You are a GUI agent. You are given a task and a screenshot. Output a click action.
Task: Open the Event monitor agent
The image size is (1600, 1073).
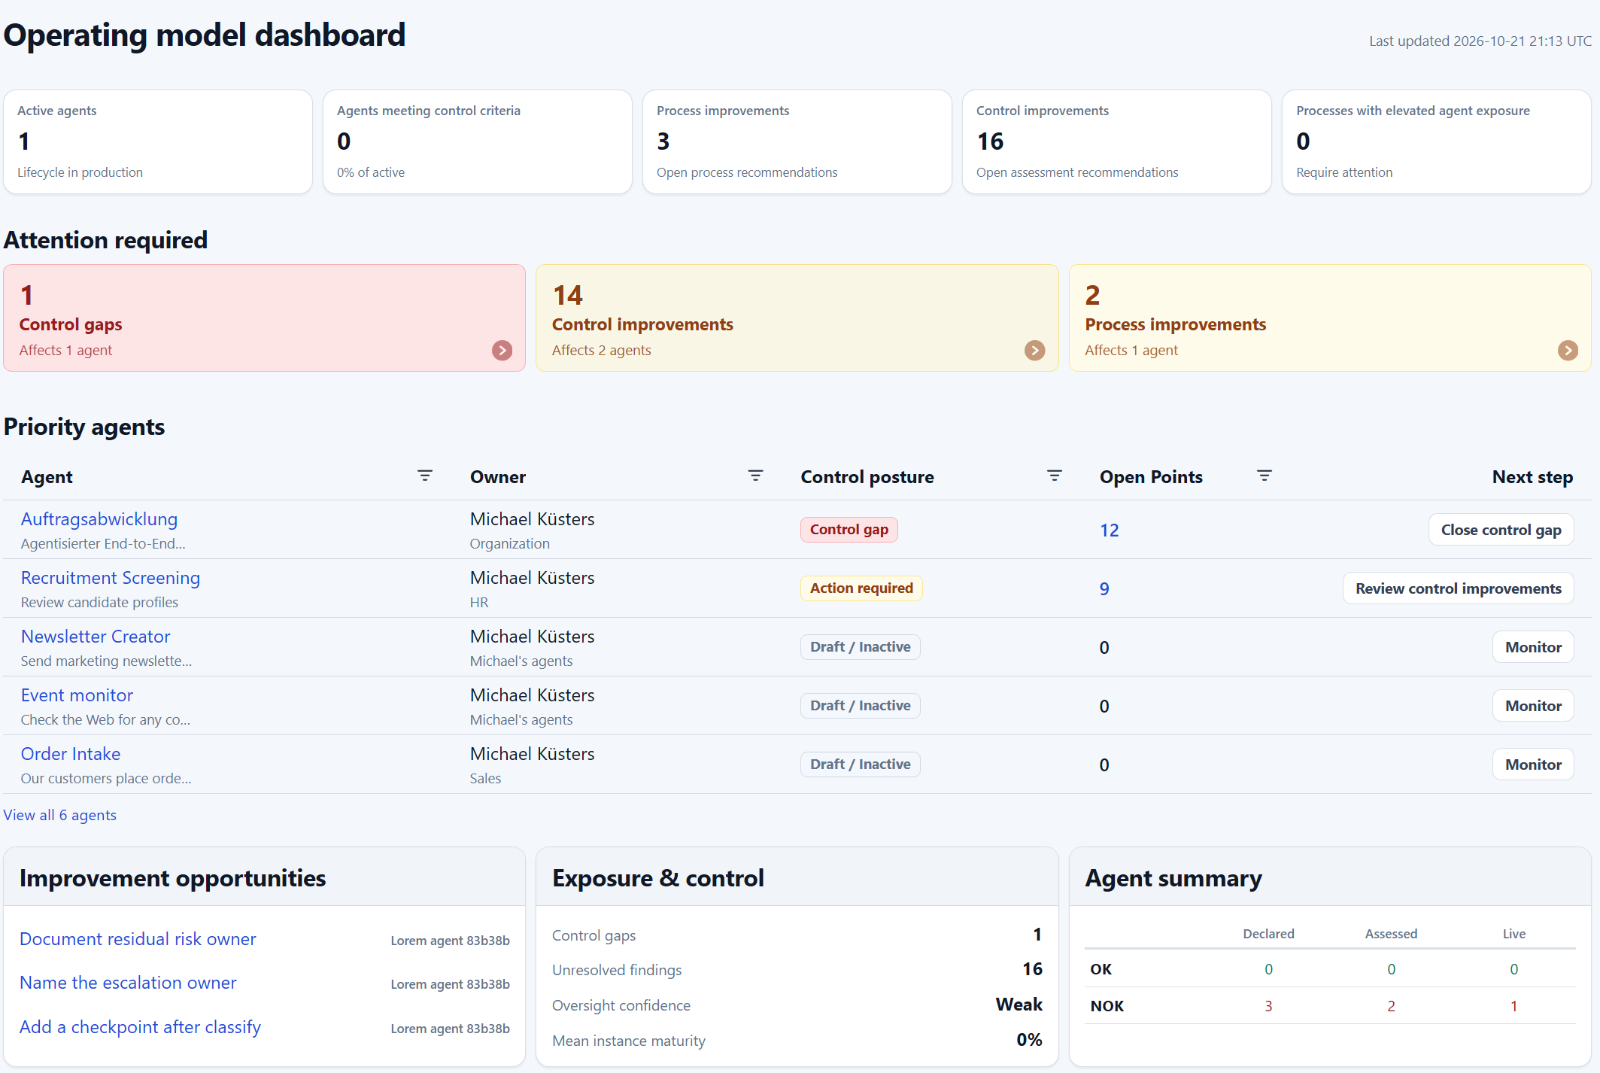pos(77,695)
